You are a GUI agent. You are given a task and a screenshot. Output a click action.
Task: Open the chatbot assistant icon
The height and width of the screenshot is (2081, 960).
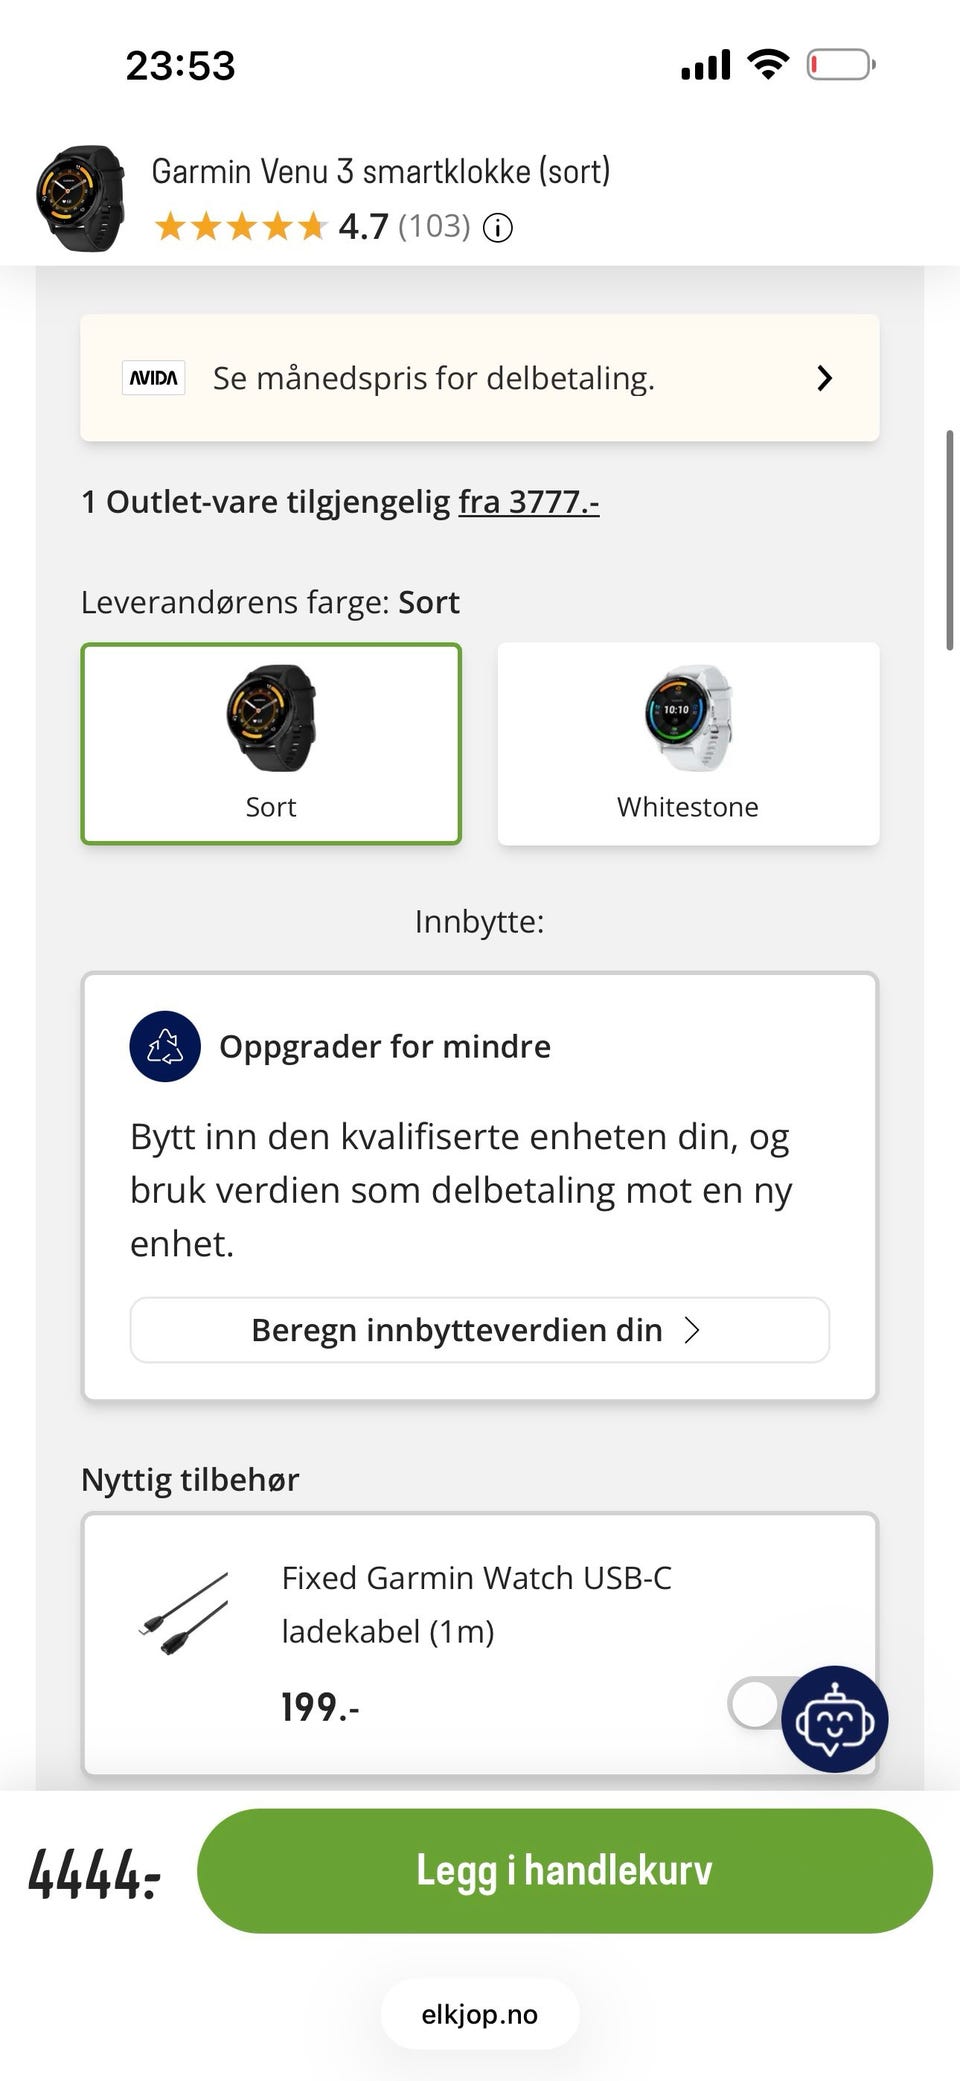point(835,1719)
